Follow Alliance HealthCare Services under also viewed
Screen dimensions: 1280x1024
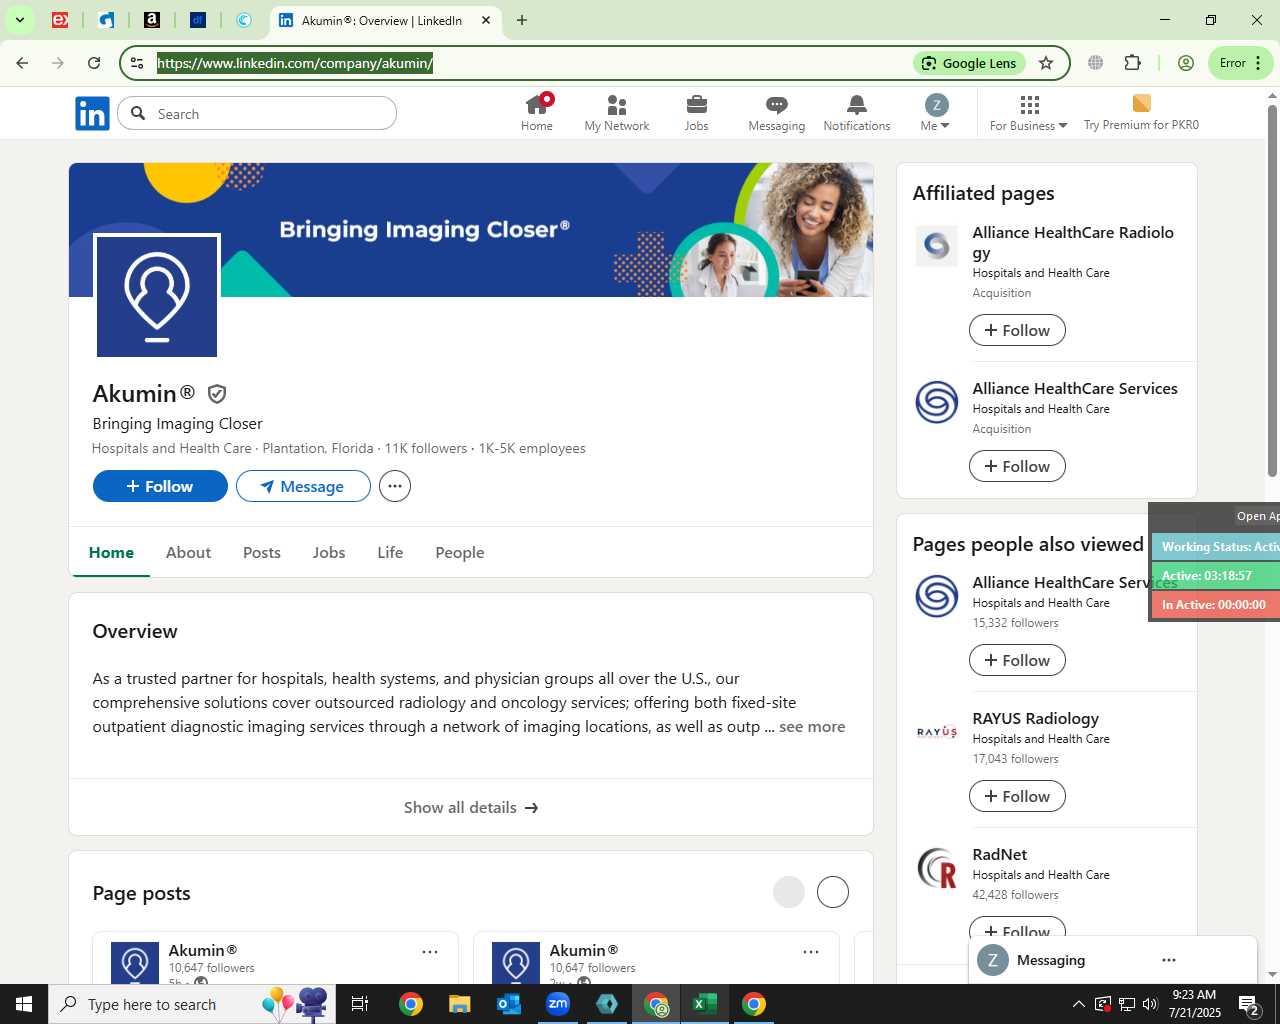[1017, 660]
